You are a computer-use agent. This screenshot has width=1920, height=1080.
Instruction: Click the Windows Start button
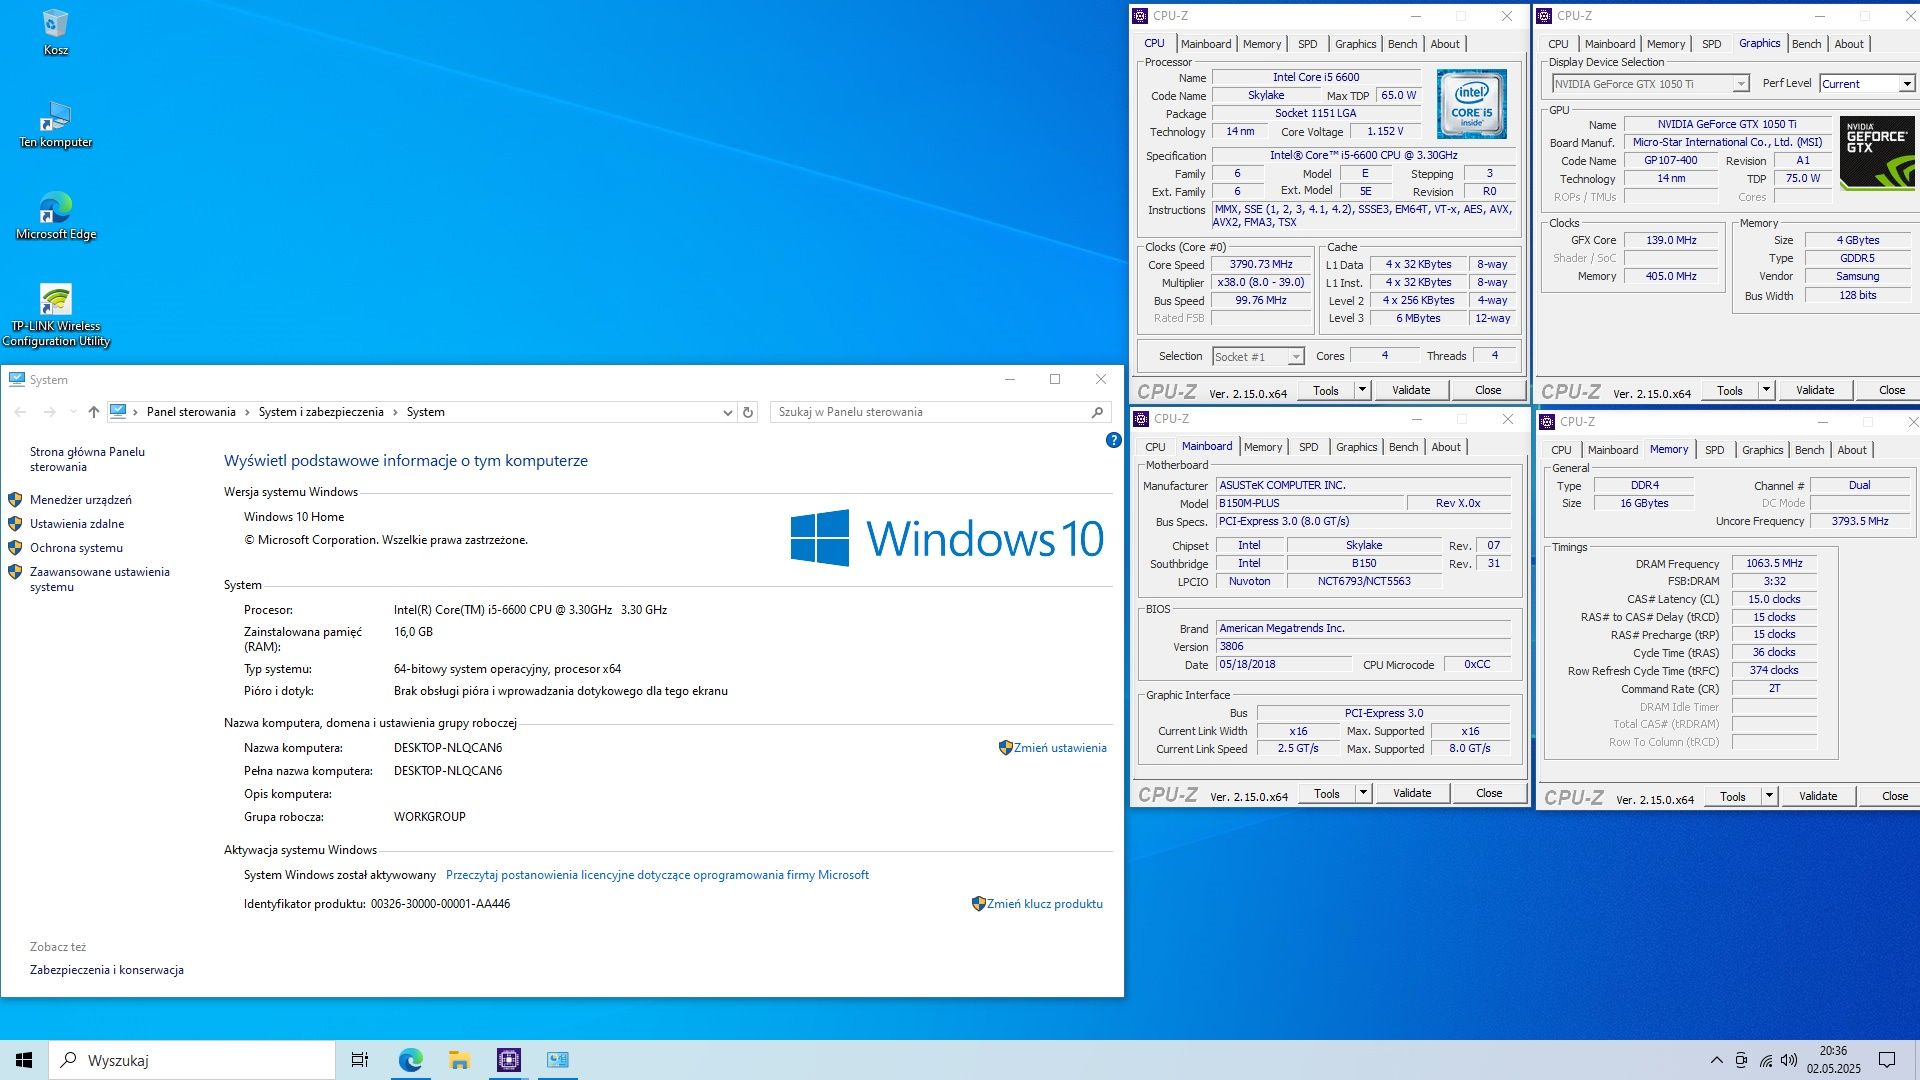pyautogui.click(x=24, y=1060)
